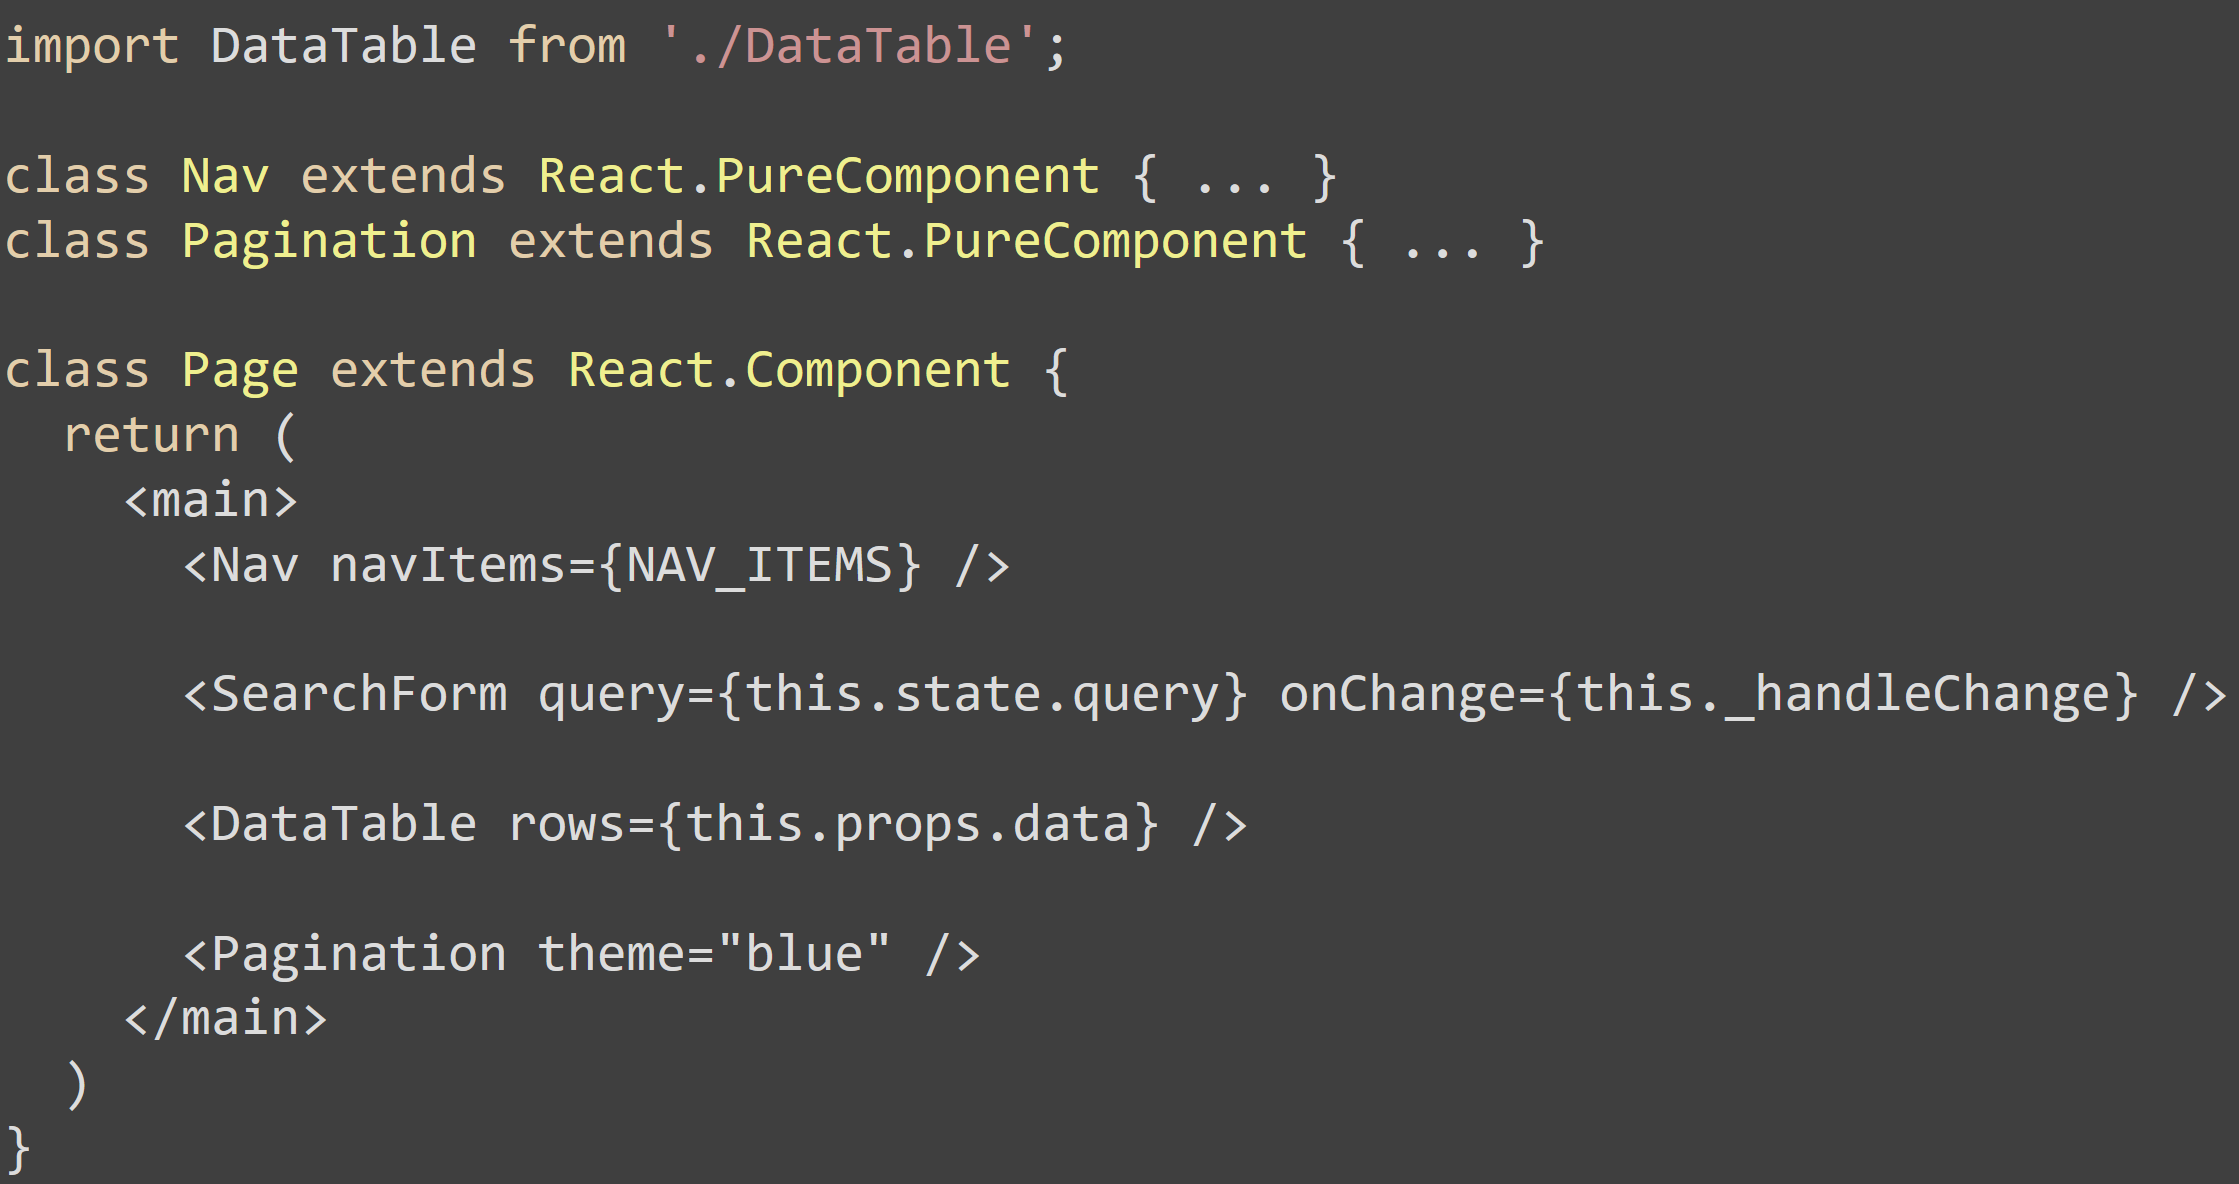Click the "blue" theme string value
This screenshot has width=2239, height=1184.
[804, 953]
